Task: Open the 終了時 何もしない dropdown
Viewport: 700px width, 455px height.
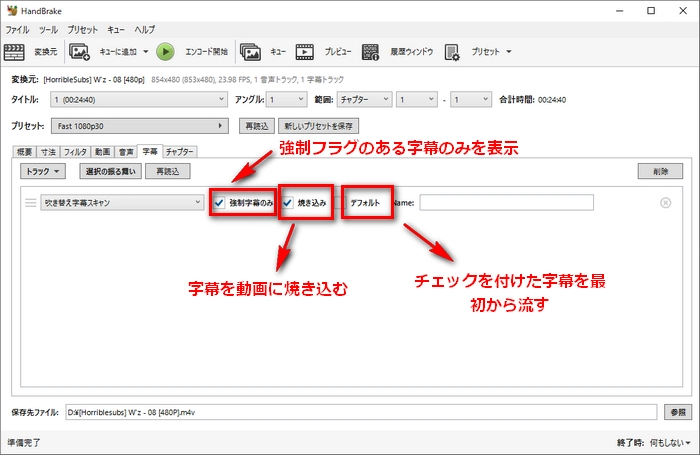Action: tap(666, 441)
